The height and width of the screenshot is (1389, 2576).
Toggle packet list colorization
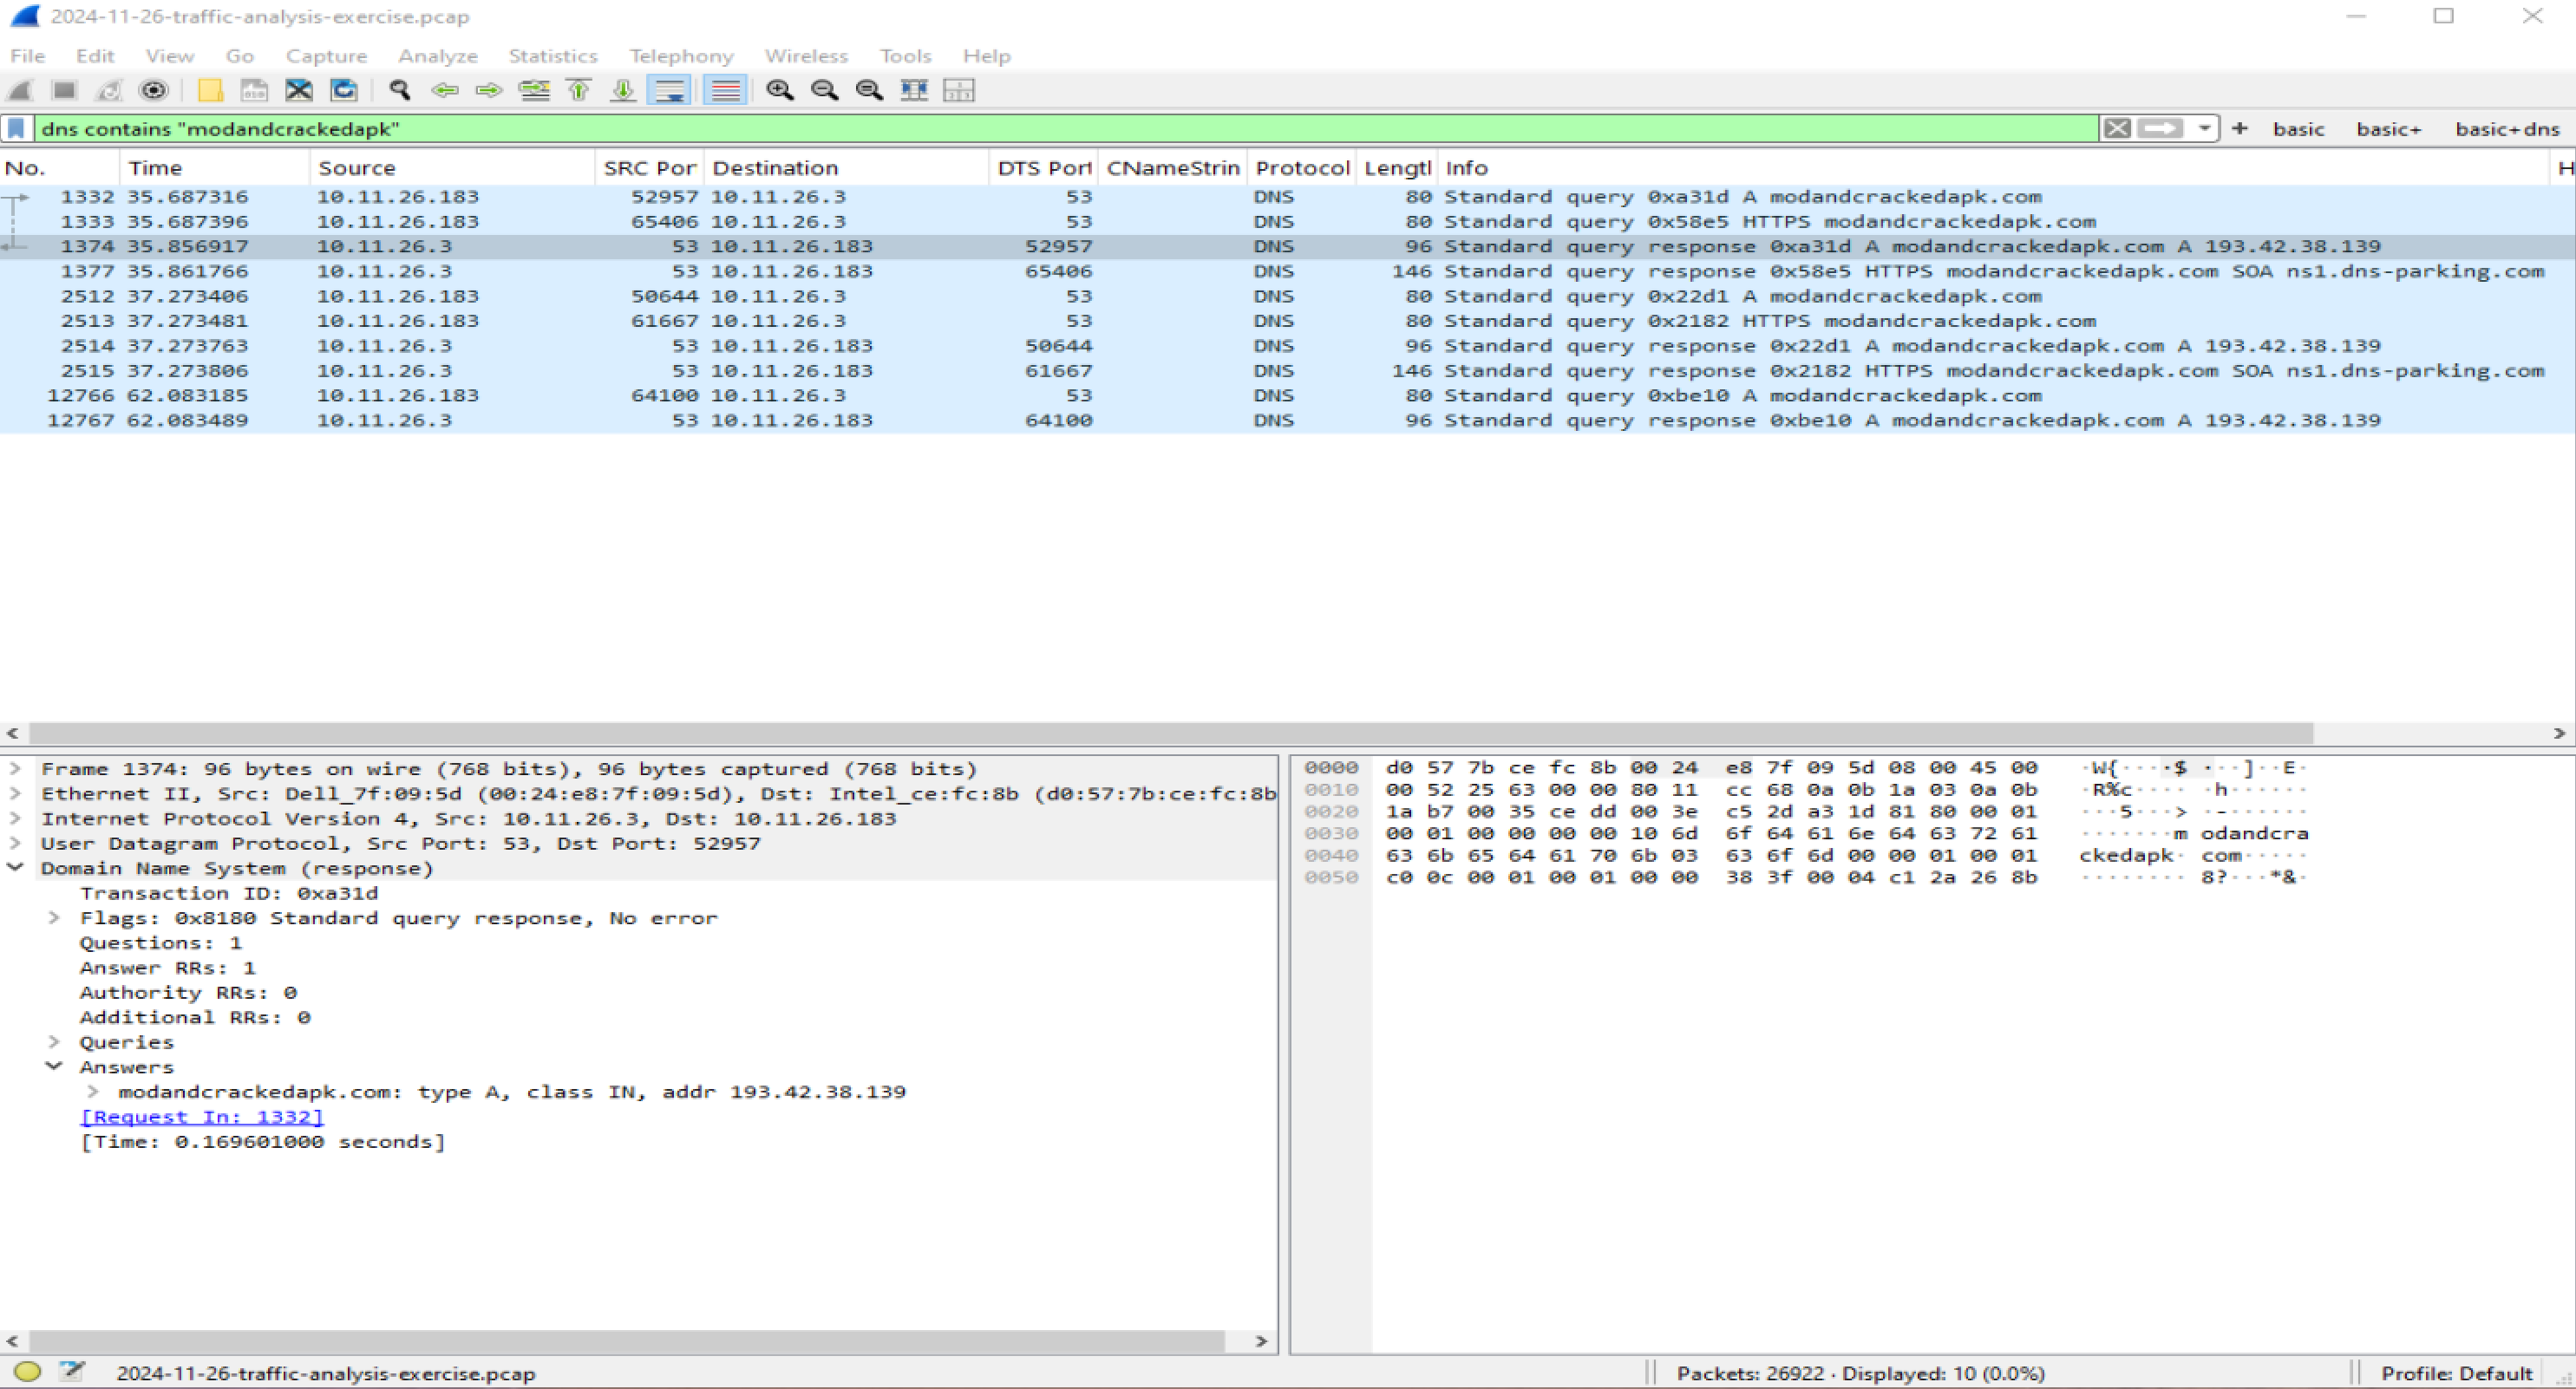[726, 90]
